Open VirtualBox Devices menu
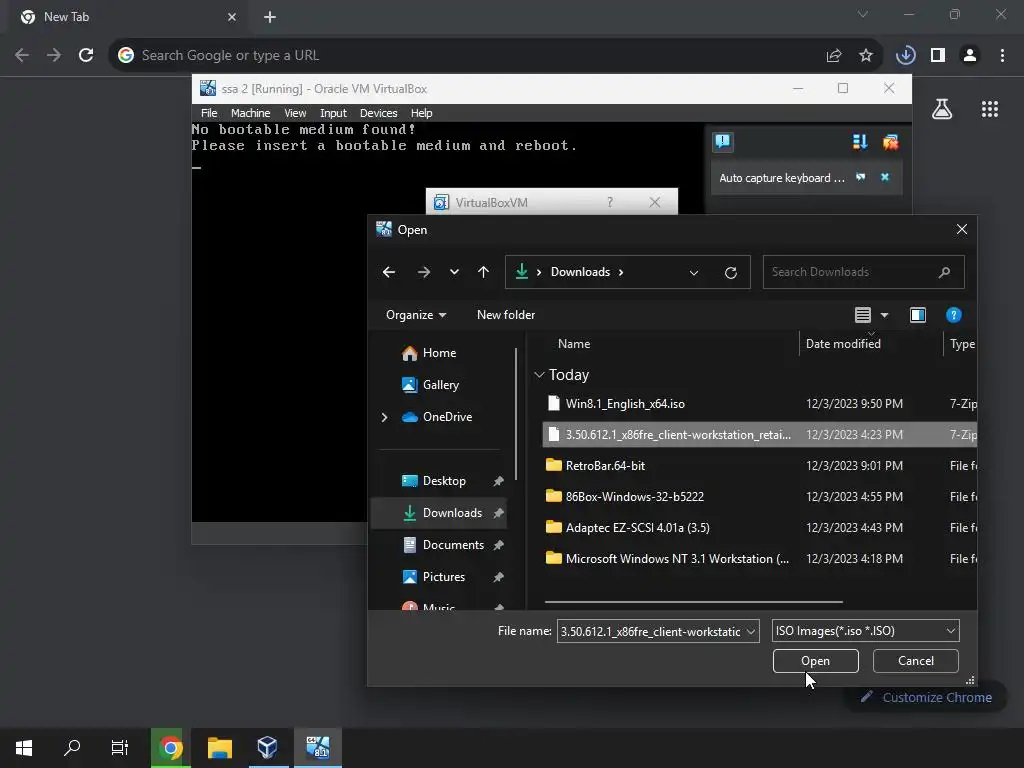This screenshot has height=768, width=1024. tap(378, 113)
